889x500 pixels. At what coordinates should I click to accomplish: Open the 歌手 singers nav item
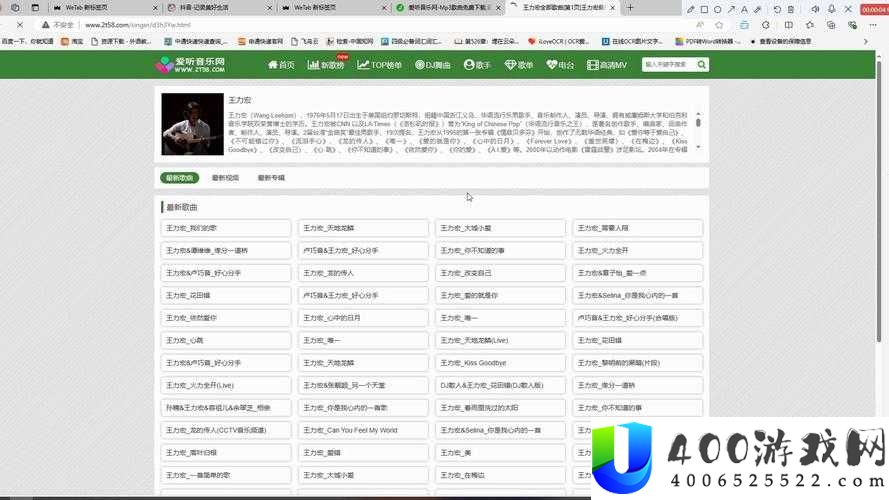[477, 65]
